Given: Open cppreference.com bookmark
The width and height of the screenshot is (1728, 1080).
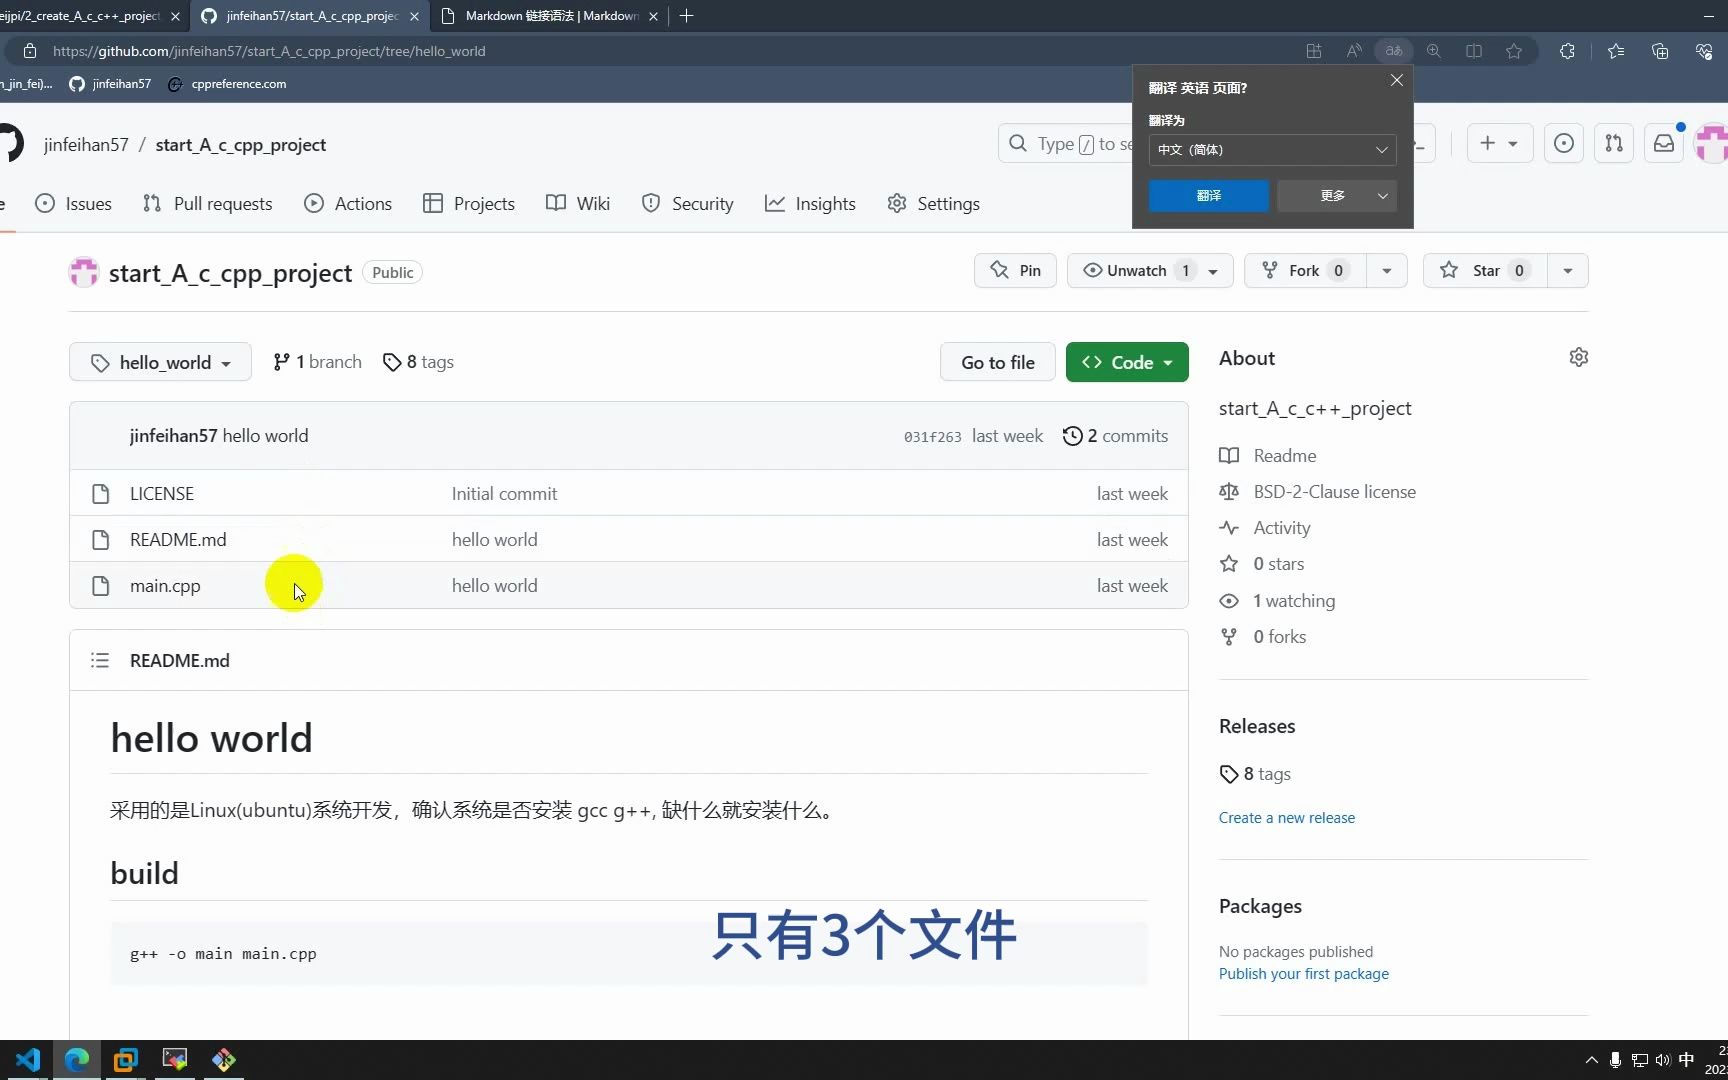Looking at the screenshot, I should tap(228, 84).
